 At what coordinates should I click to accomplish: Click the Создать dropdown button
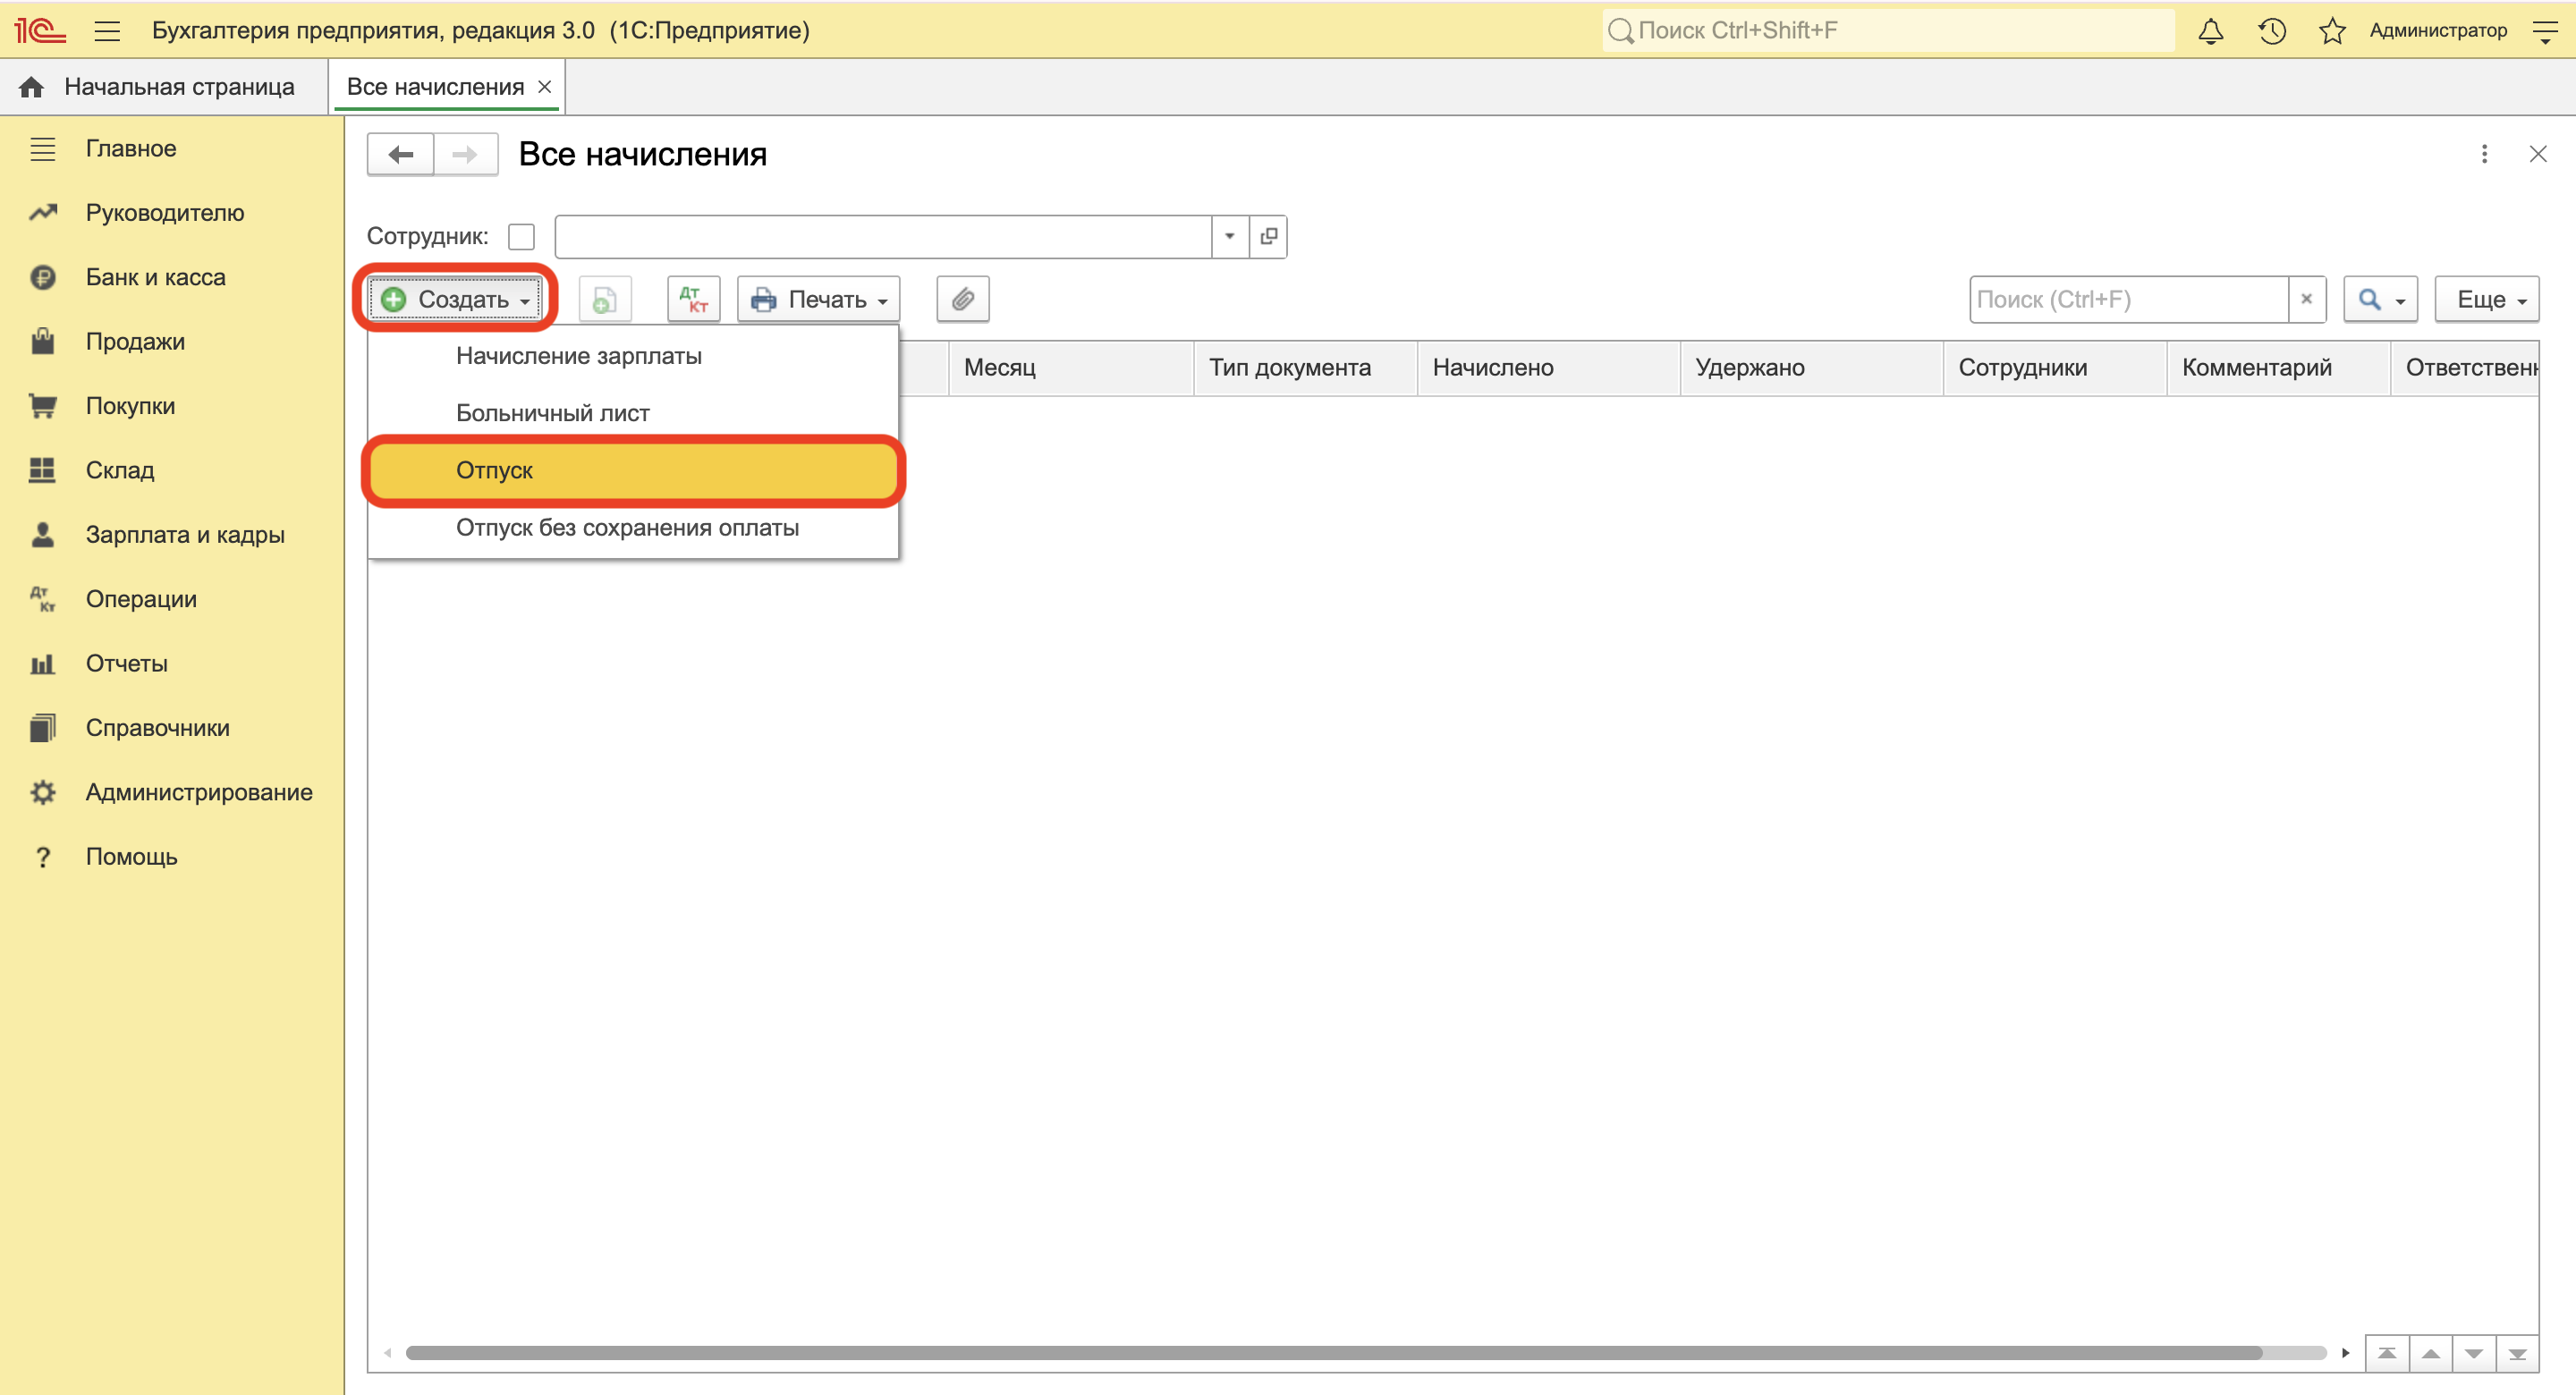tap(456, 299)
